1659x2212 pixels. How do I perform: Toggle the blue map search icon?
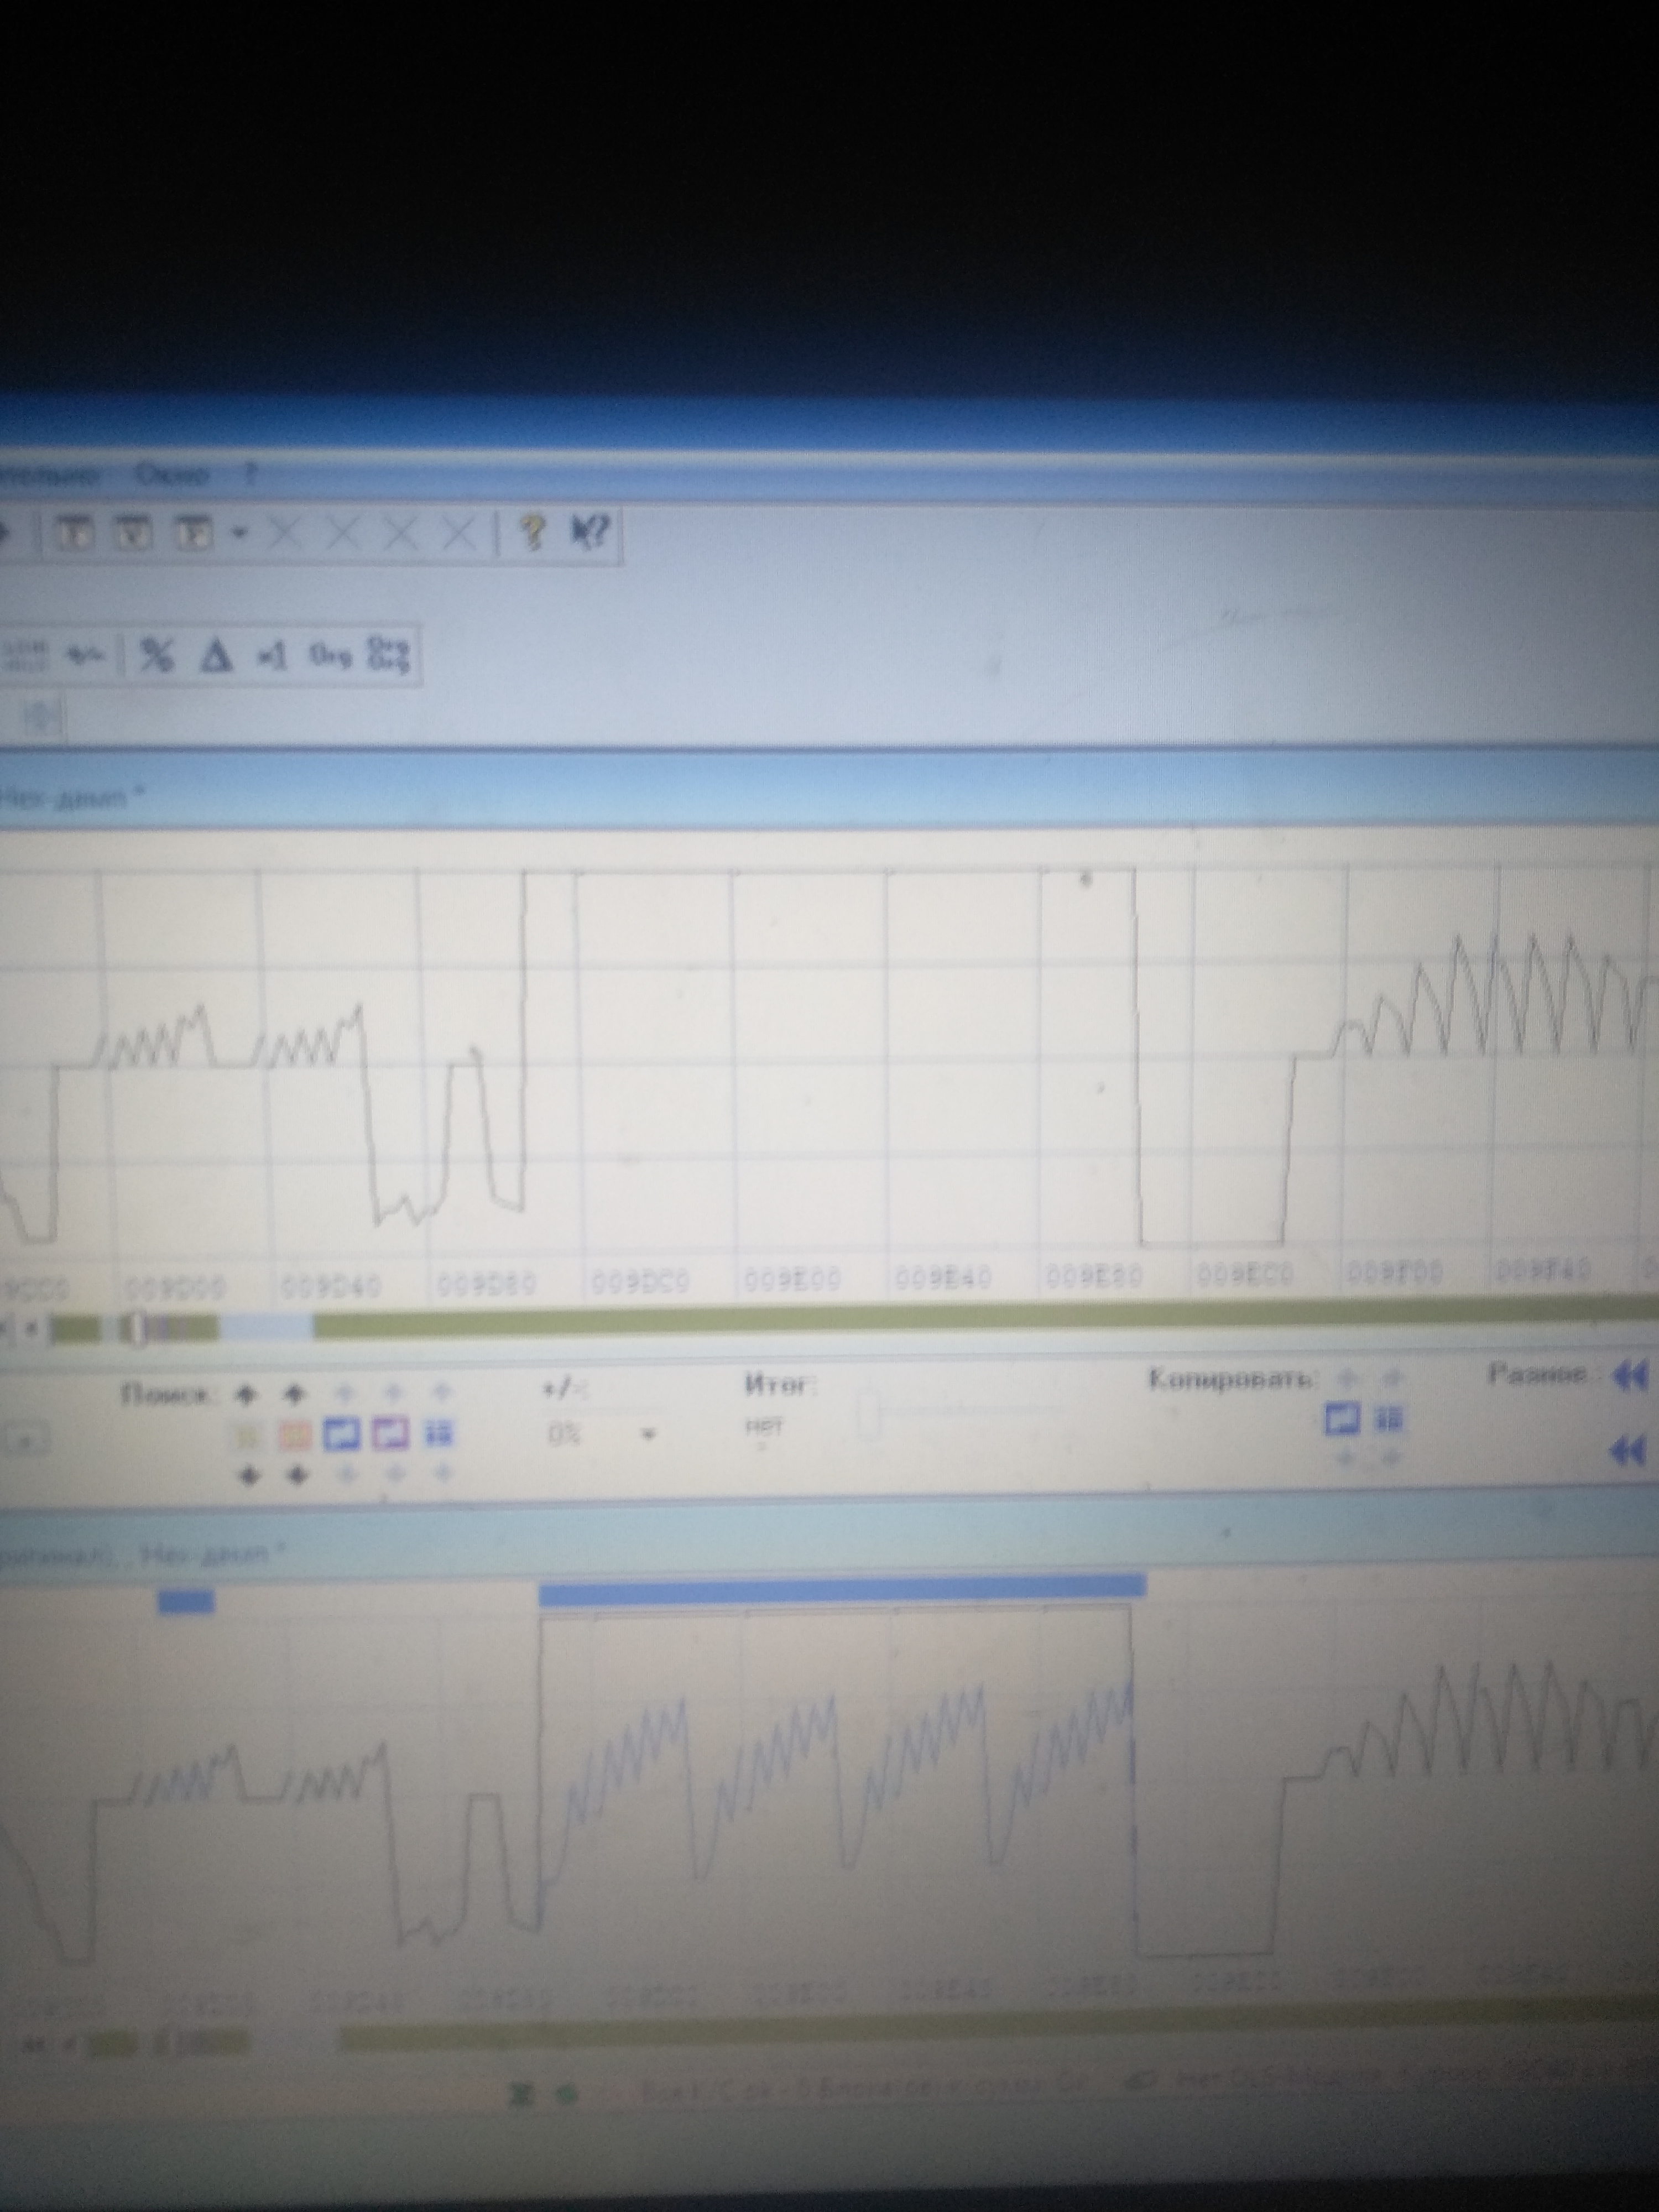pyautogui.click(x=341, y=1435)
